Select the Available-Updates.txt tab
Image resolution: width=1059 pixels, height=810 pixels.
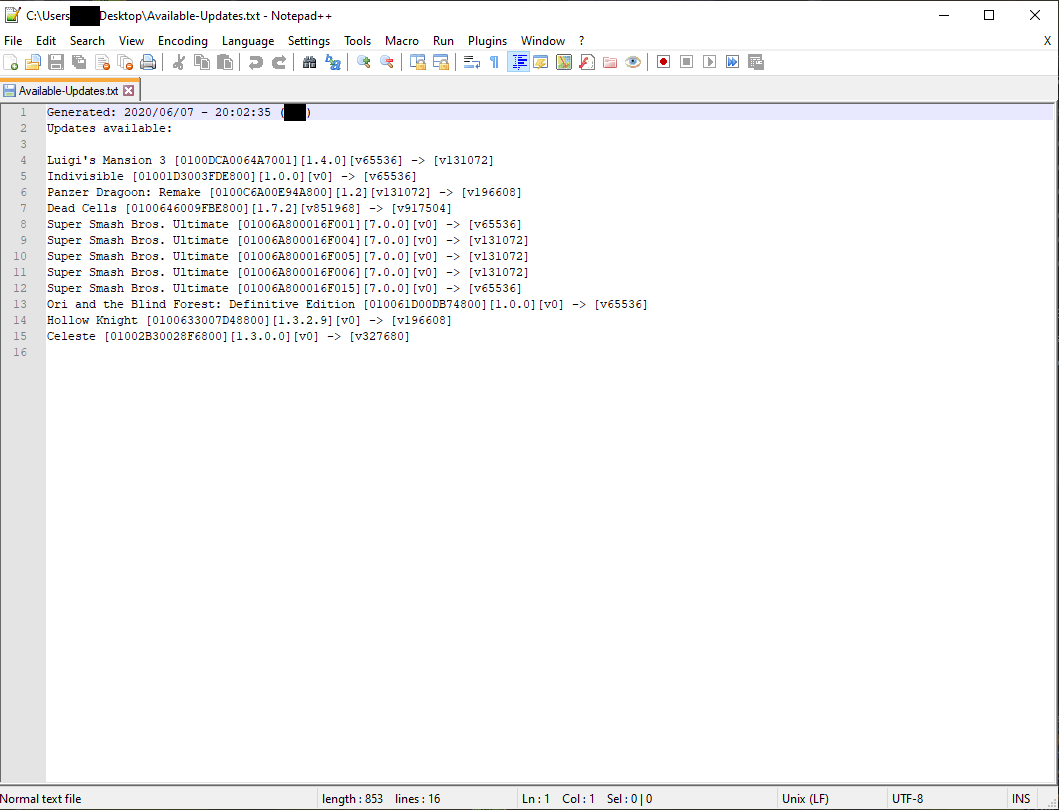coord(68,91)
